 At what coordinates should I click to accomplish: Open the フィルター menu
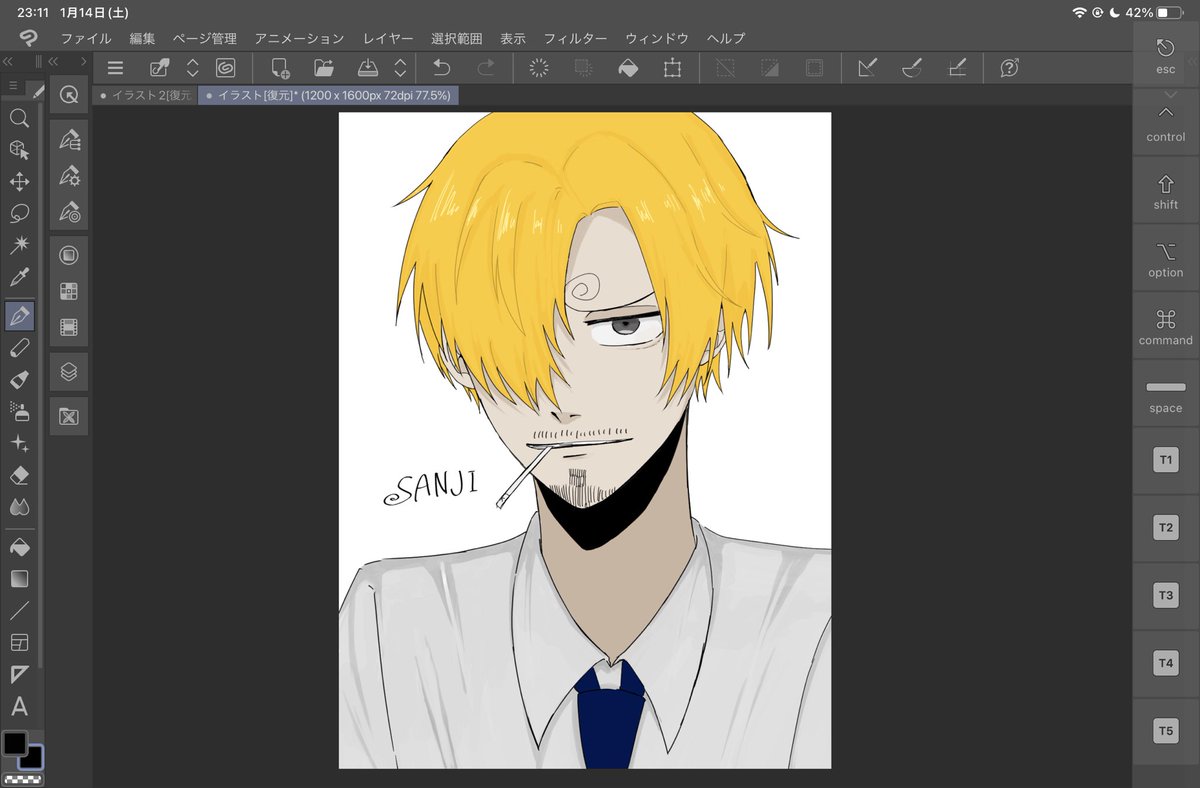tap(575, 39)
